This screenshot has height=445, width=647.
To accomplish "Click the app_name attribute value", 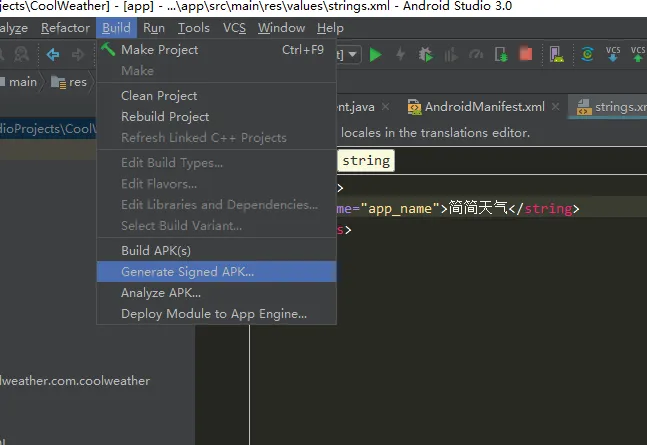I will pyautogui.click(x=399, y=208).
